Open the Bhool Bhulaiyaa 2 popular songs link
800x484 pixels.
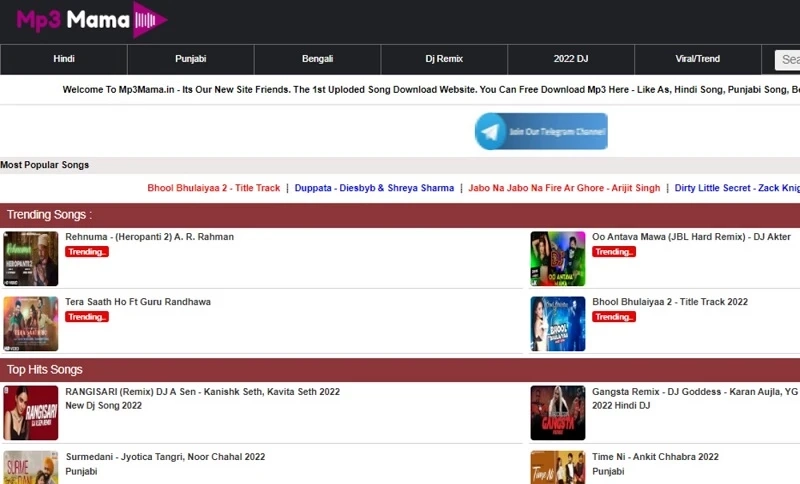[214, 188]
